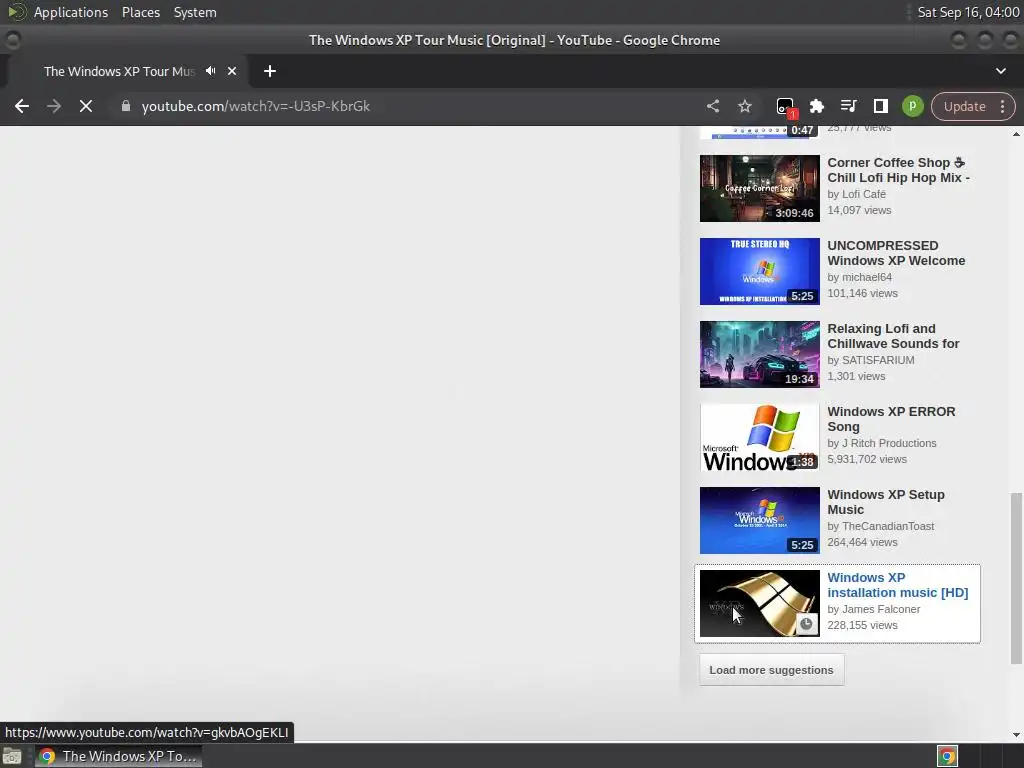
Task: Stop loading the page
Action: (x=86, y=106)
